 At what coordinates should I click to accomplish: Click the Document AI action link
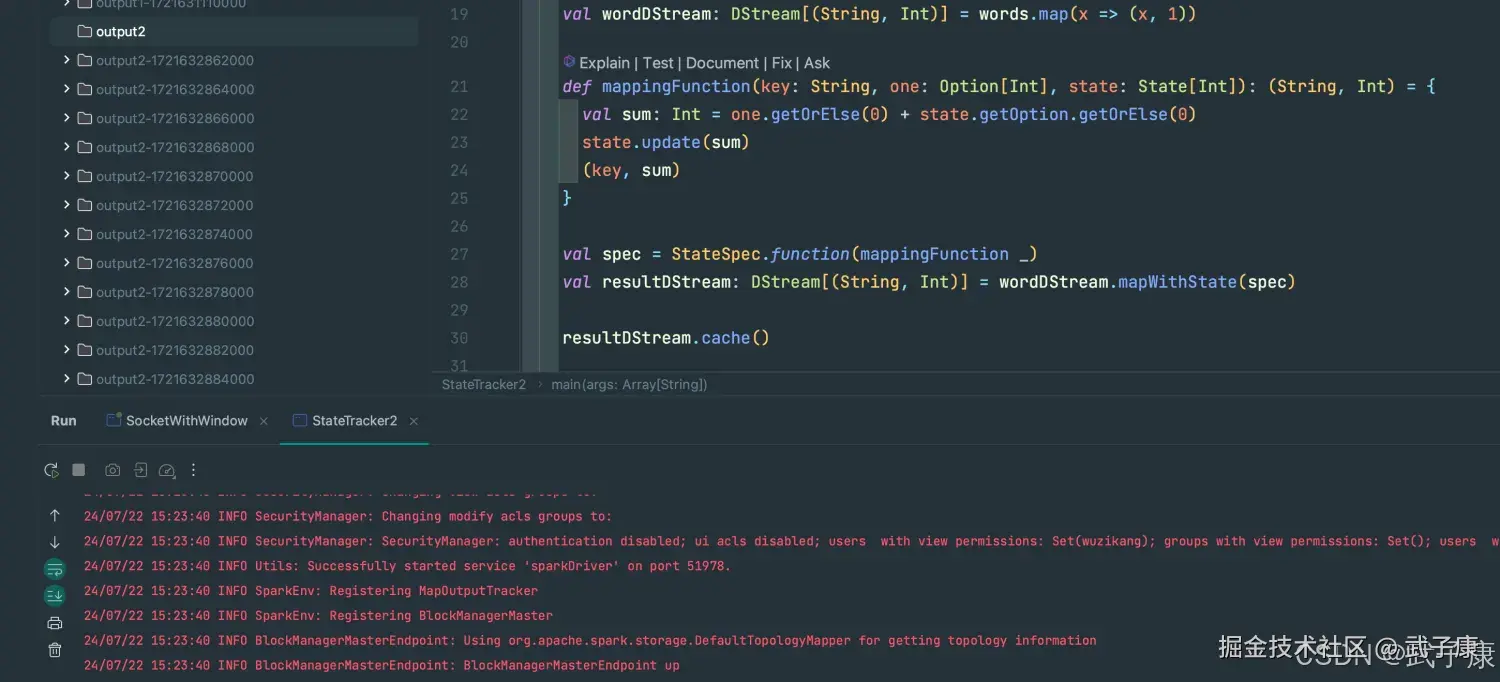[x=723, y=63]
